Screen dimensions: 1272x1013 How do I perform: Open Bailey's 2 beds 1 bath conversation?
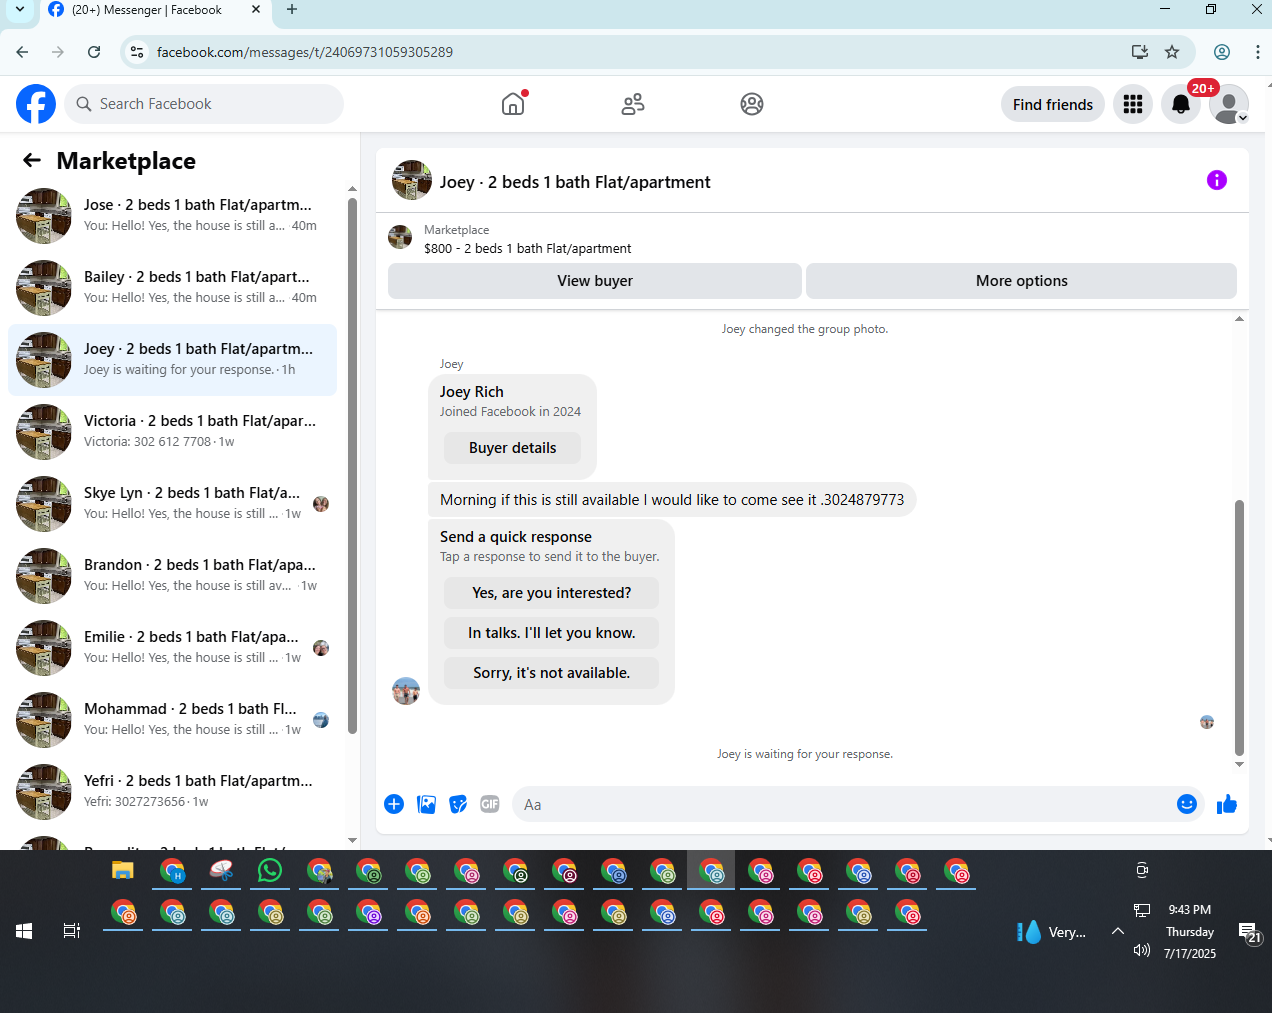point(172,288)
